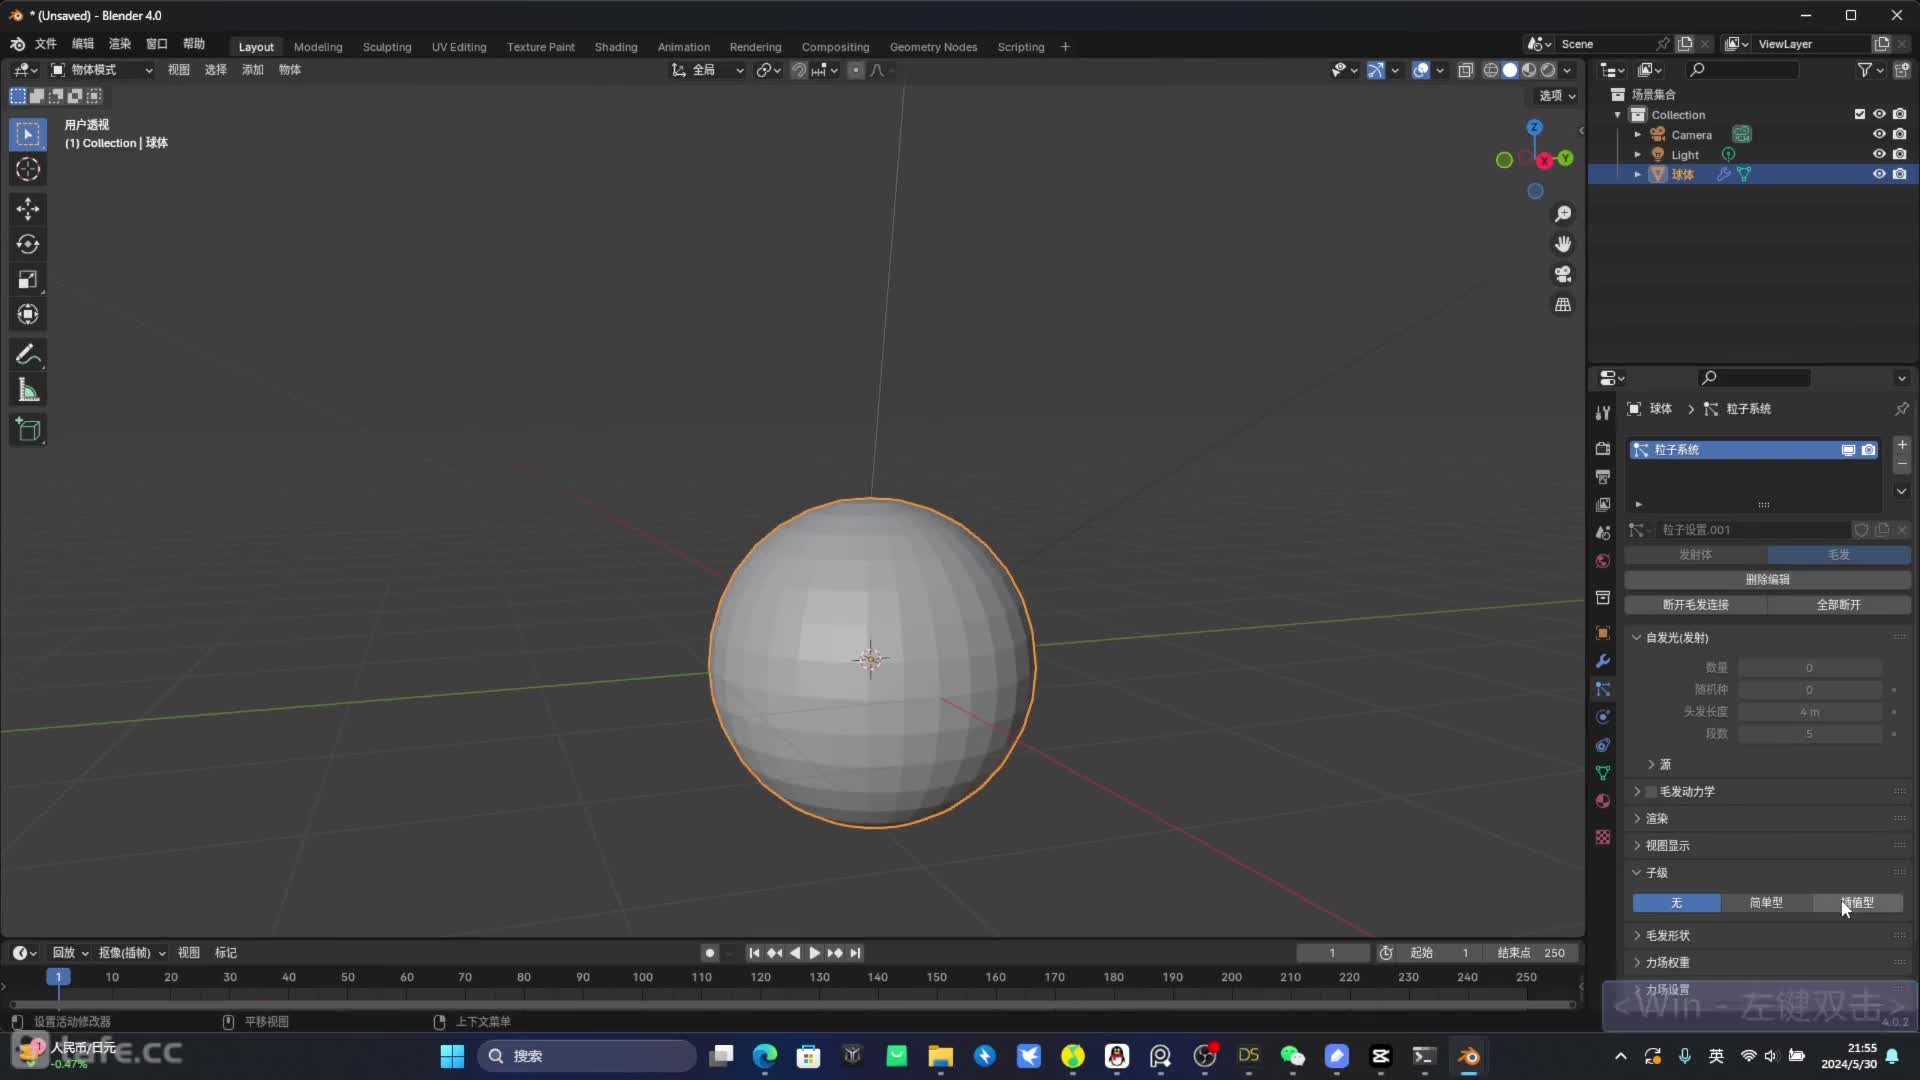Open the Object properties tab
Image resolution: width=1920 pixels, height=1080 pixels.
click(x=1603, y=633)
